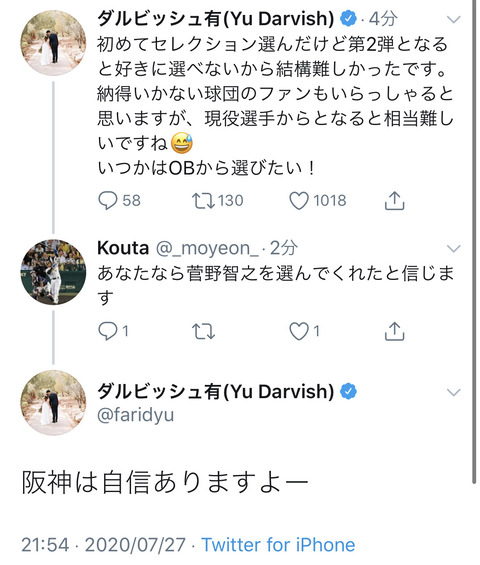Retweet Kouta's reply tweet
Screen dimensions: 480x565
click(203, 331)
